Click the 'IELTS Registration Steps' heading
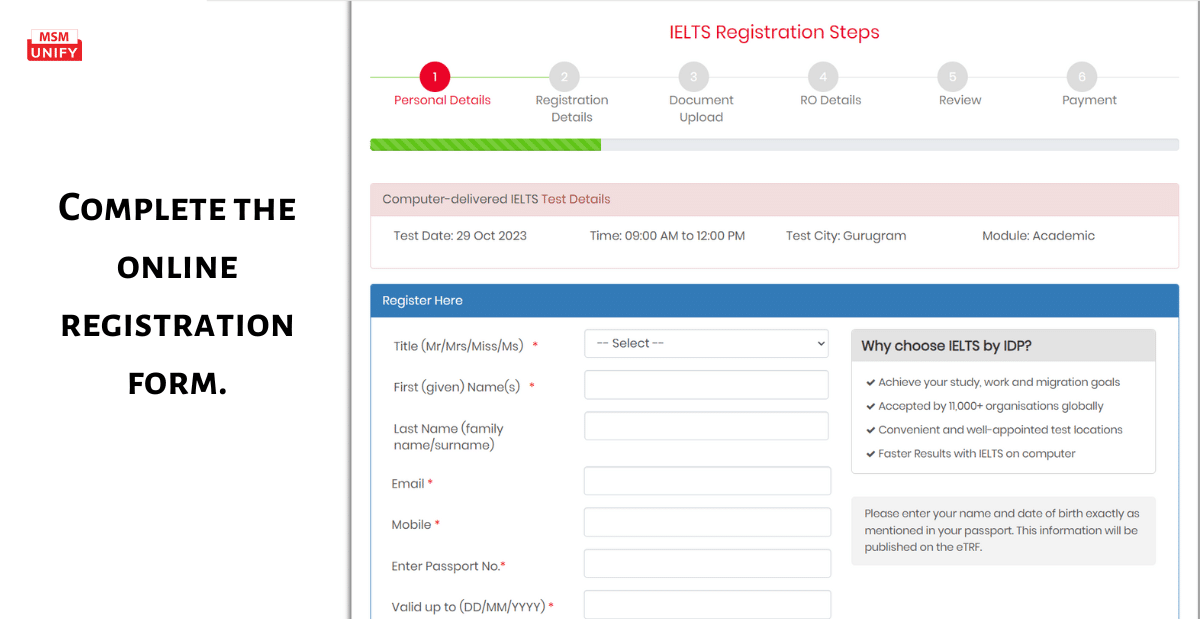The image size is (1200, 630). (774, 32)
